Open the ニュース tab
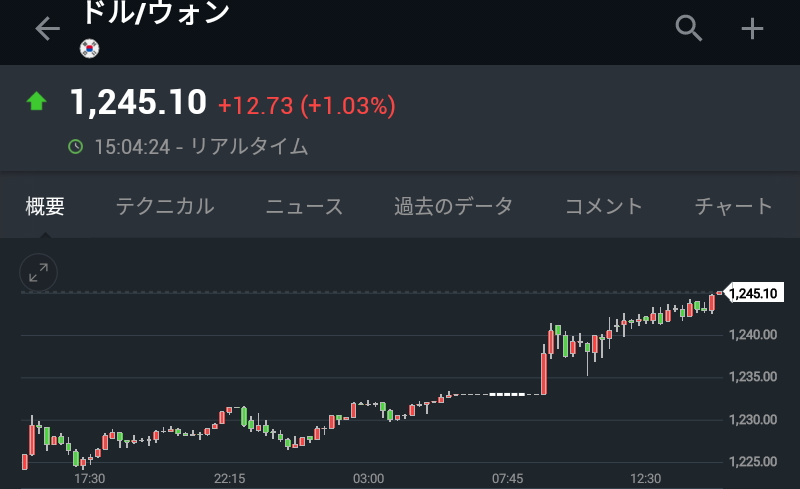Image resolution: width=800 pixels, height=489 pixels. pyautogui.click(x=304, y=207)
